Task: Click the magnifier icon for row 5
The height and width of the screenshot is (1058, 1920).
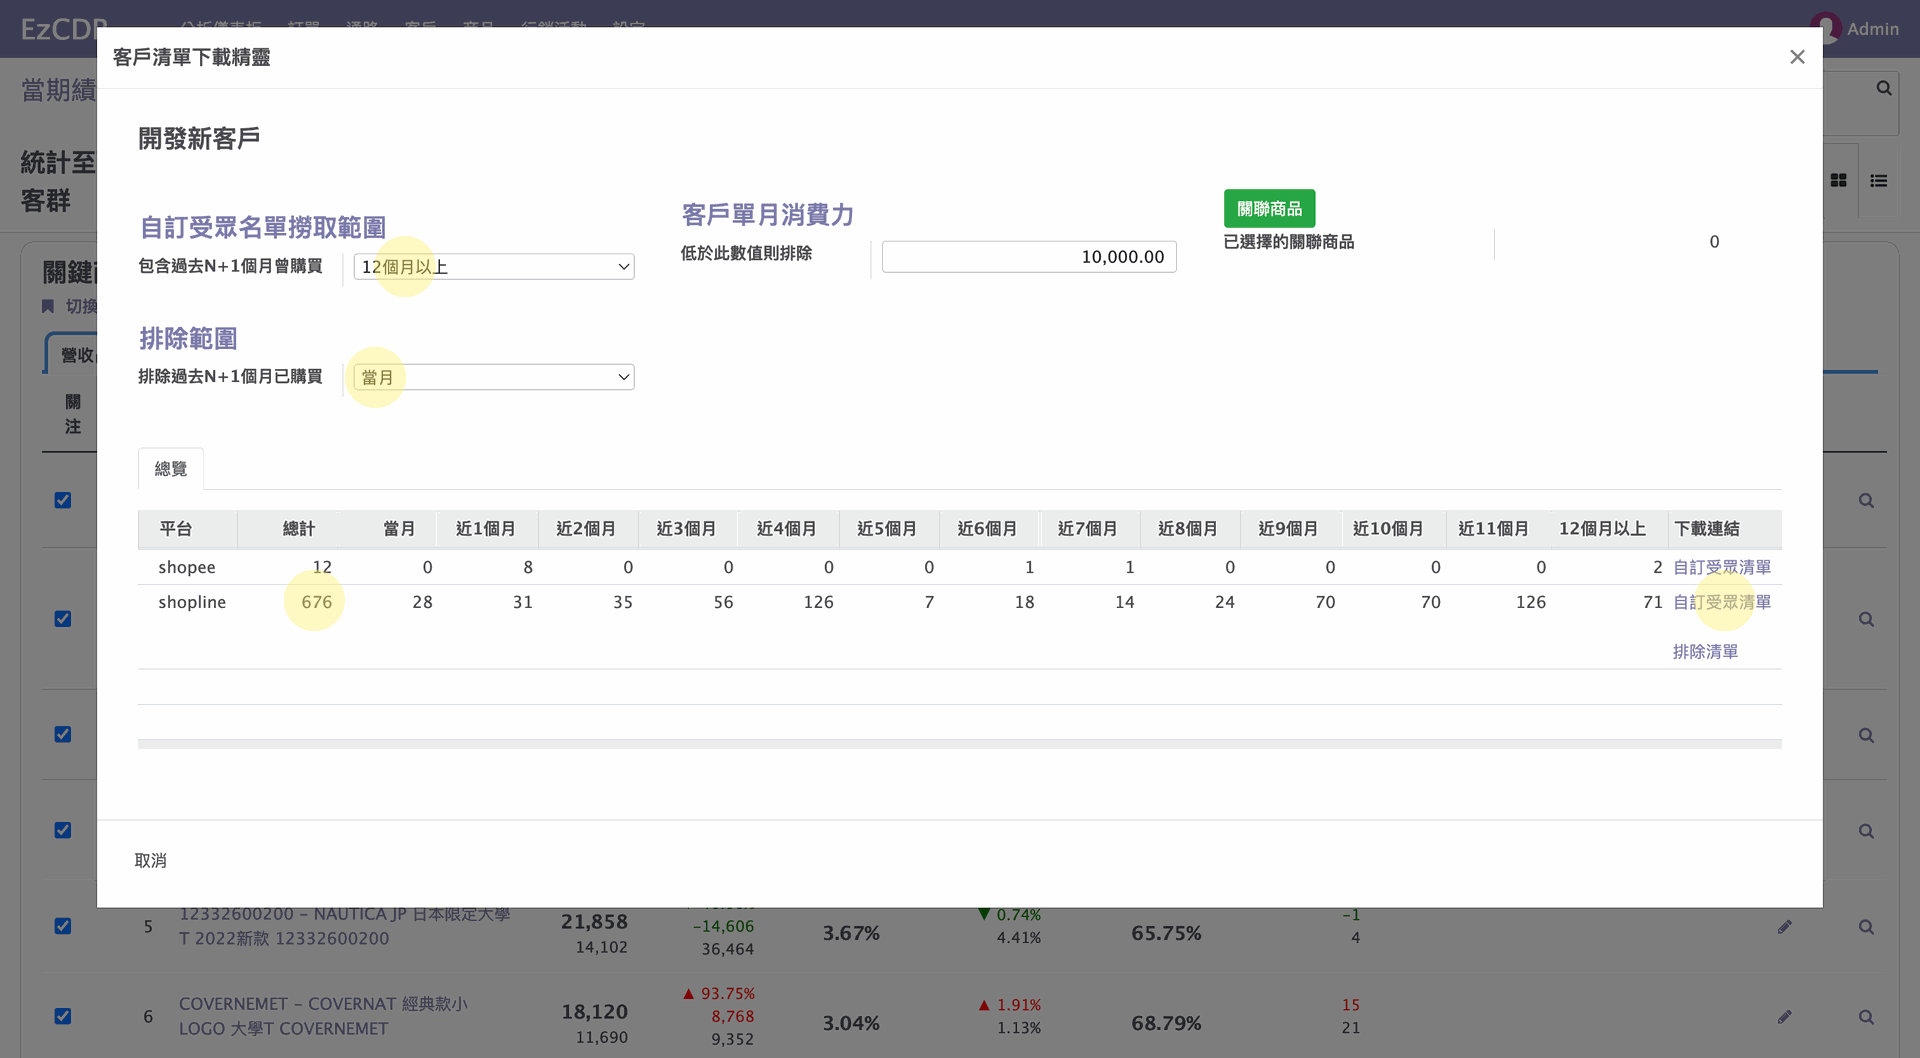Action: [x=1866, y=927]
